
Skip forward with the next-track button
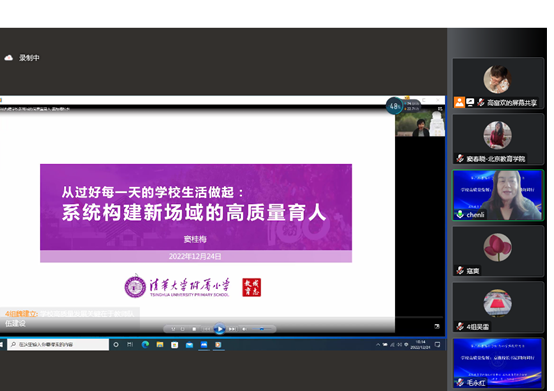[232, 329]
